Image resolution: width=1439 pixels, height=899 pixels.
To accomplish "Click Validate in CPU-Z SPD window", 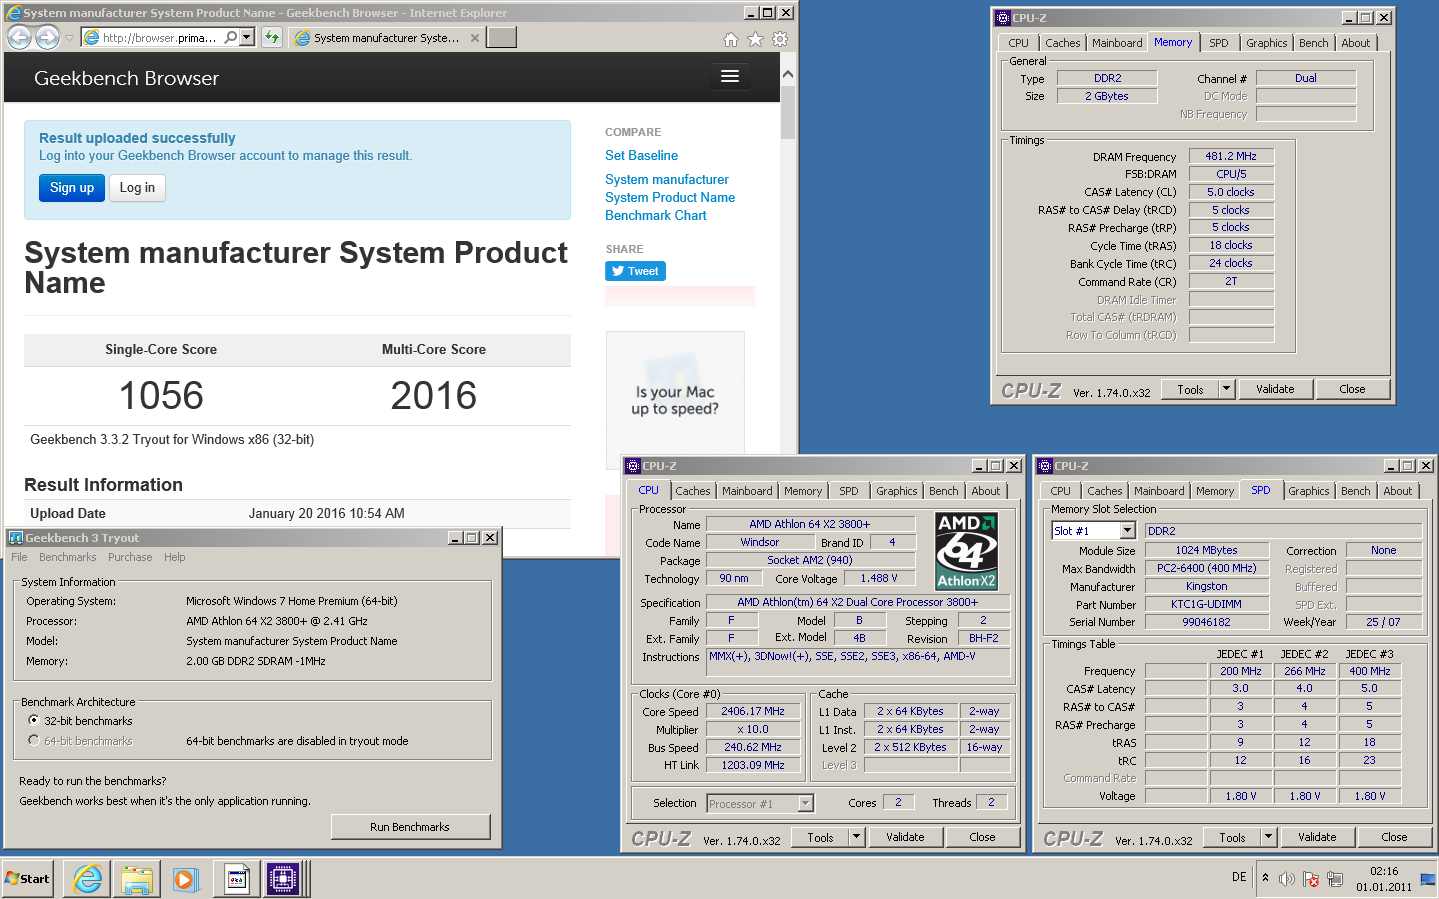I will pyautogui.click(x=1317, y=837).
